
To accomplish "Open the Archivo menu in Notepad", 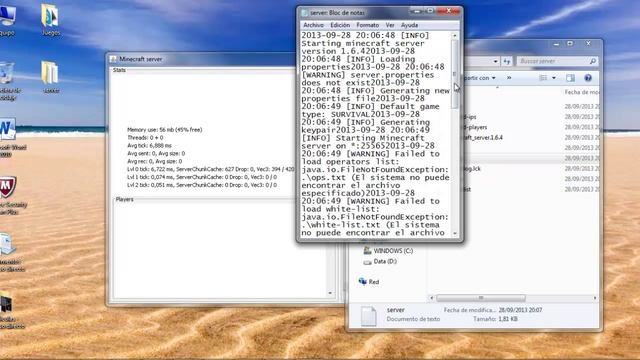I will [313, 25].
